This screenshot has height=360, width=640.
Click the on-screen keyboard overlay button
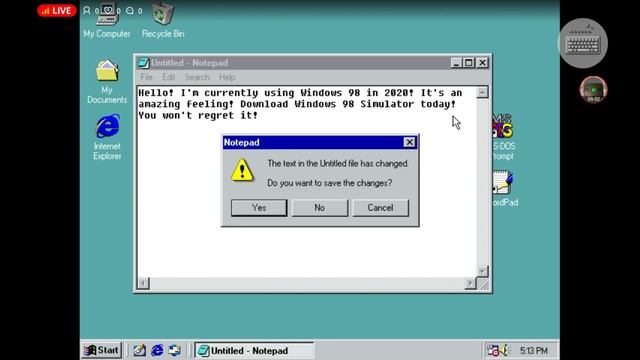point(583,43)
